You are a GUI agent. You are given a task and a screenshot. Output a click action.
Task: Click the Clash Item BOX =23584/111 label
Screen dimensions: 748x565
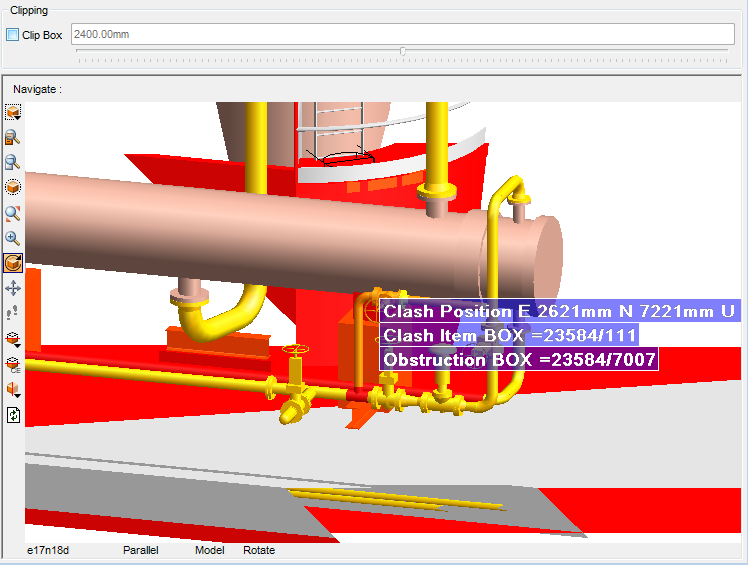click(x=509, y=335)
